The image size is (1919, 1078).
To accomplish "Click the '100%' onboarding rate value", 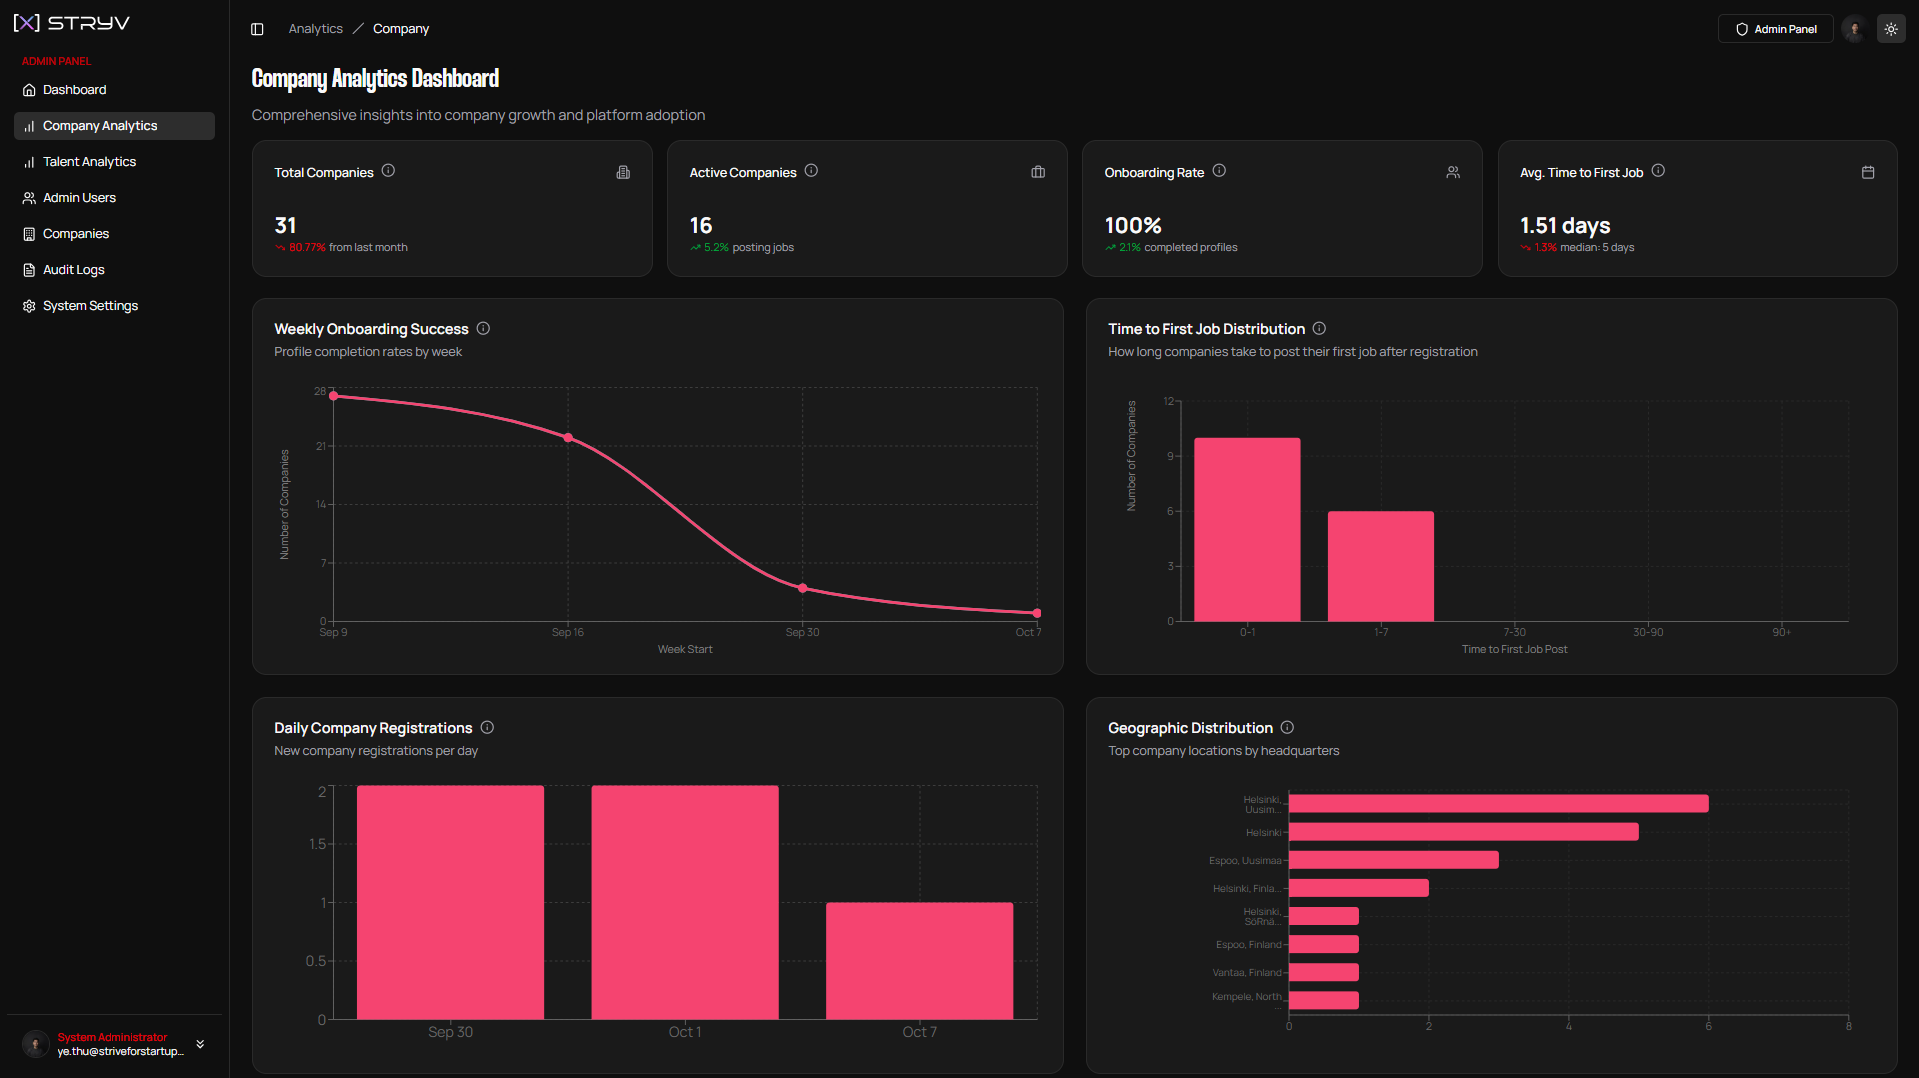I will point(1133,225).
